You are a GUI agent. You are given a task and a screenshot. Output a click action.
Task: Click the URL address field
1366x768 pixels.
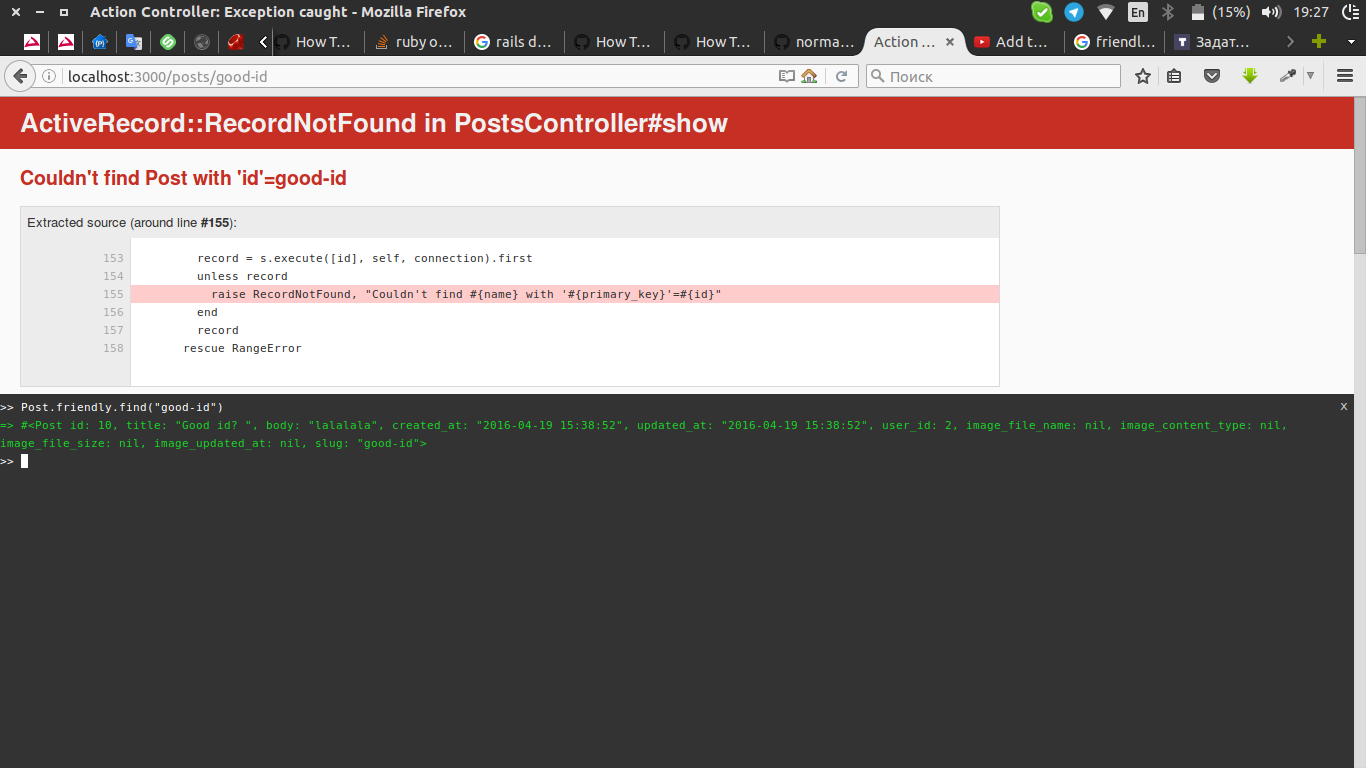point(420,76)
